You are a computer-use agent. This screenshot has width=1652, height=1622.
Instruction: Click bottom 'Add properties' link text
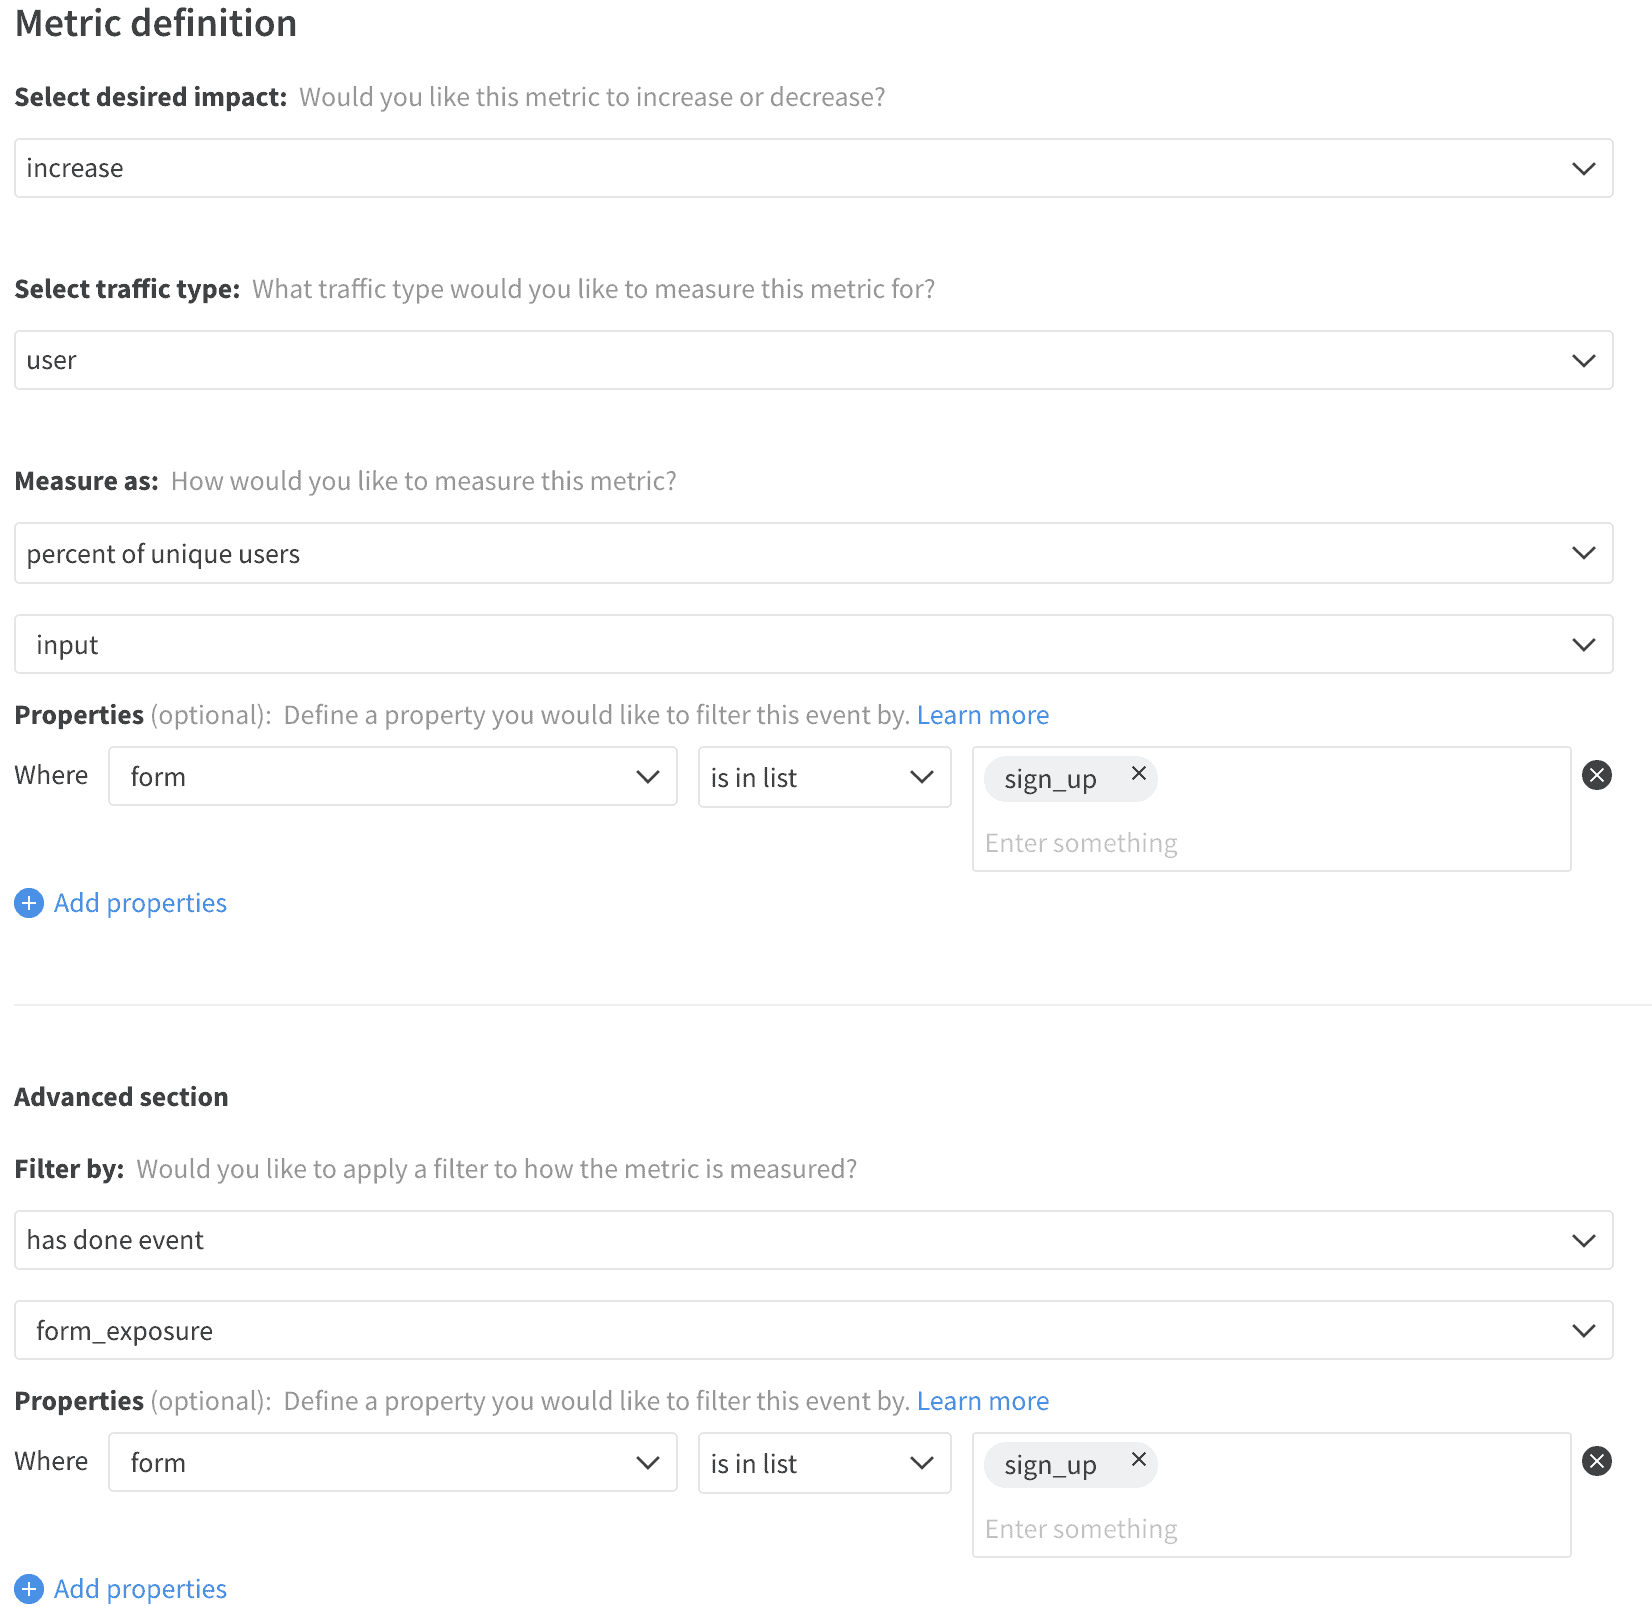click(140, 1589)
